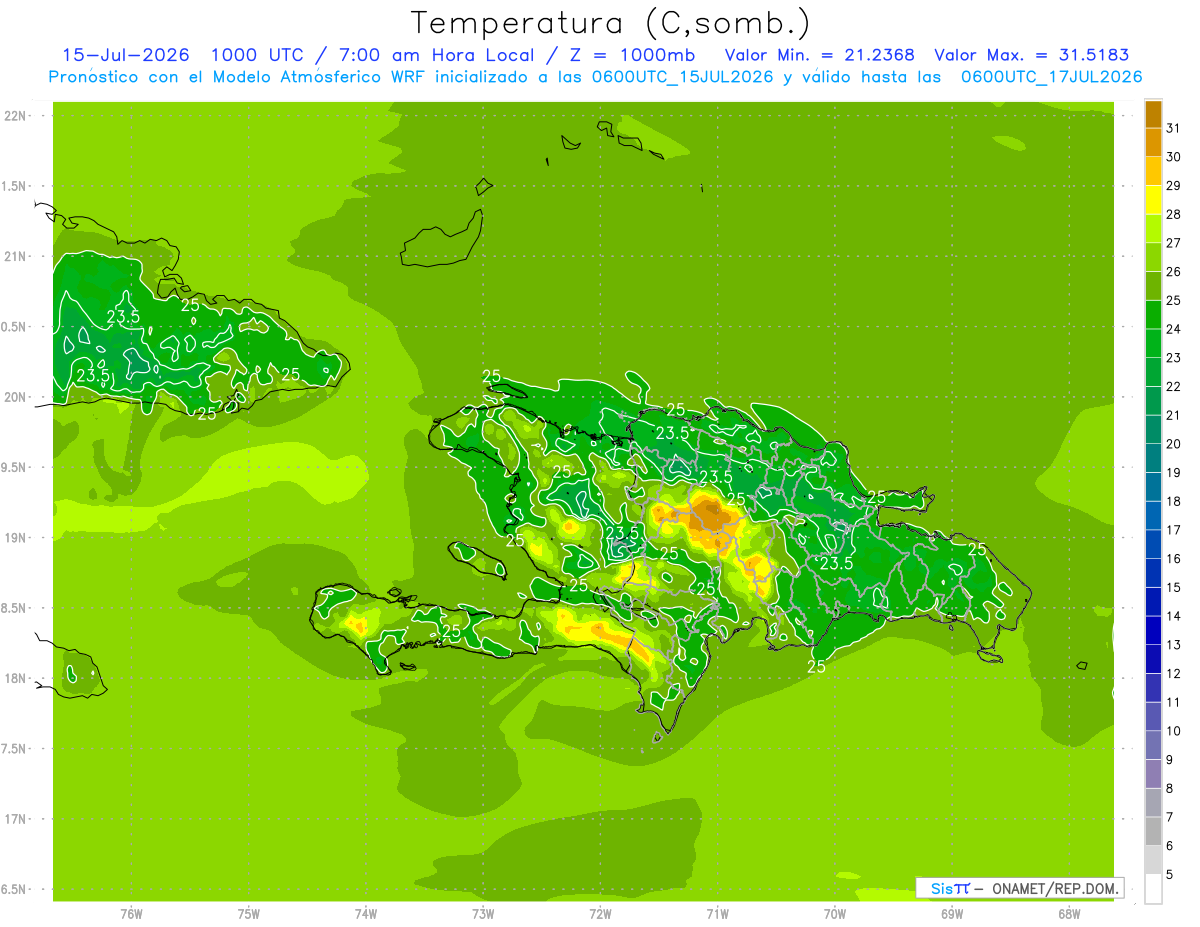
Task: Pick the light gray swatch between 5 and 6
Action: tap(1153, 860)
